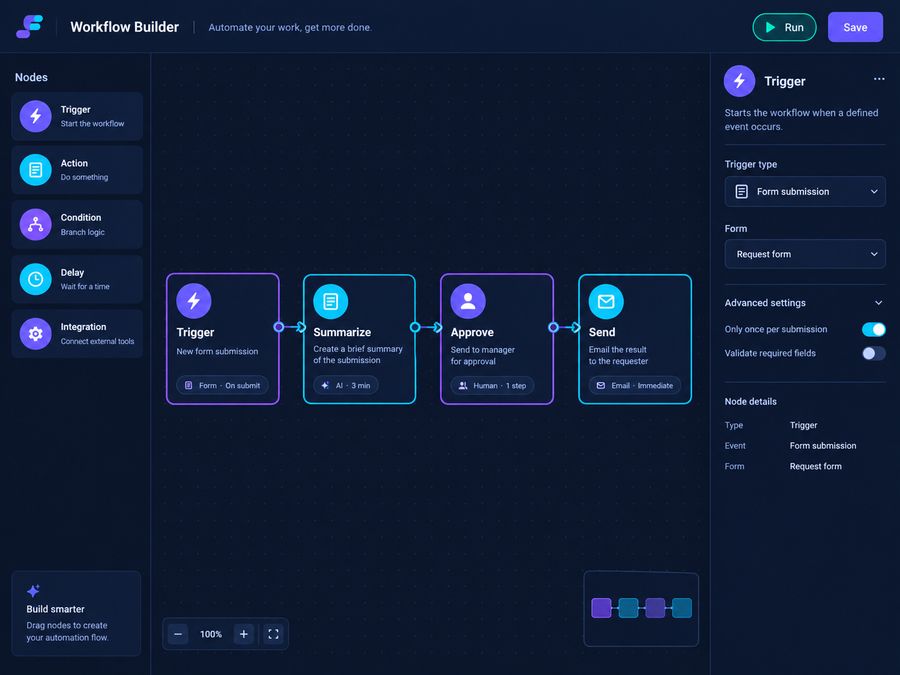This screenshot has height=675, width=900.
Task: Click the person icon on Approve canvas node
Action: coord(468,301)
